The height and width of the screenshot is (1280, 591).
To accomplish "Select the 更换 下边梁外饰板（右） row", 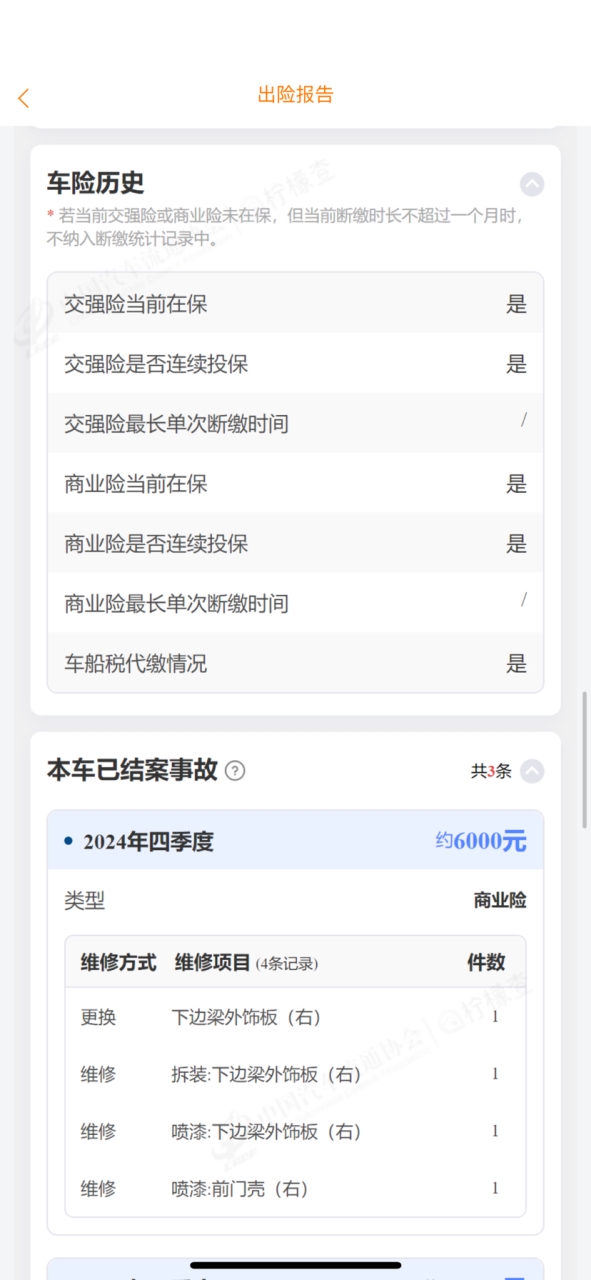I will point(296,1017).
